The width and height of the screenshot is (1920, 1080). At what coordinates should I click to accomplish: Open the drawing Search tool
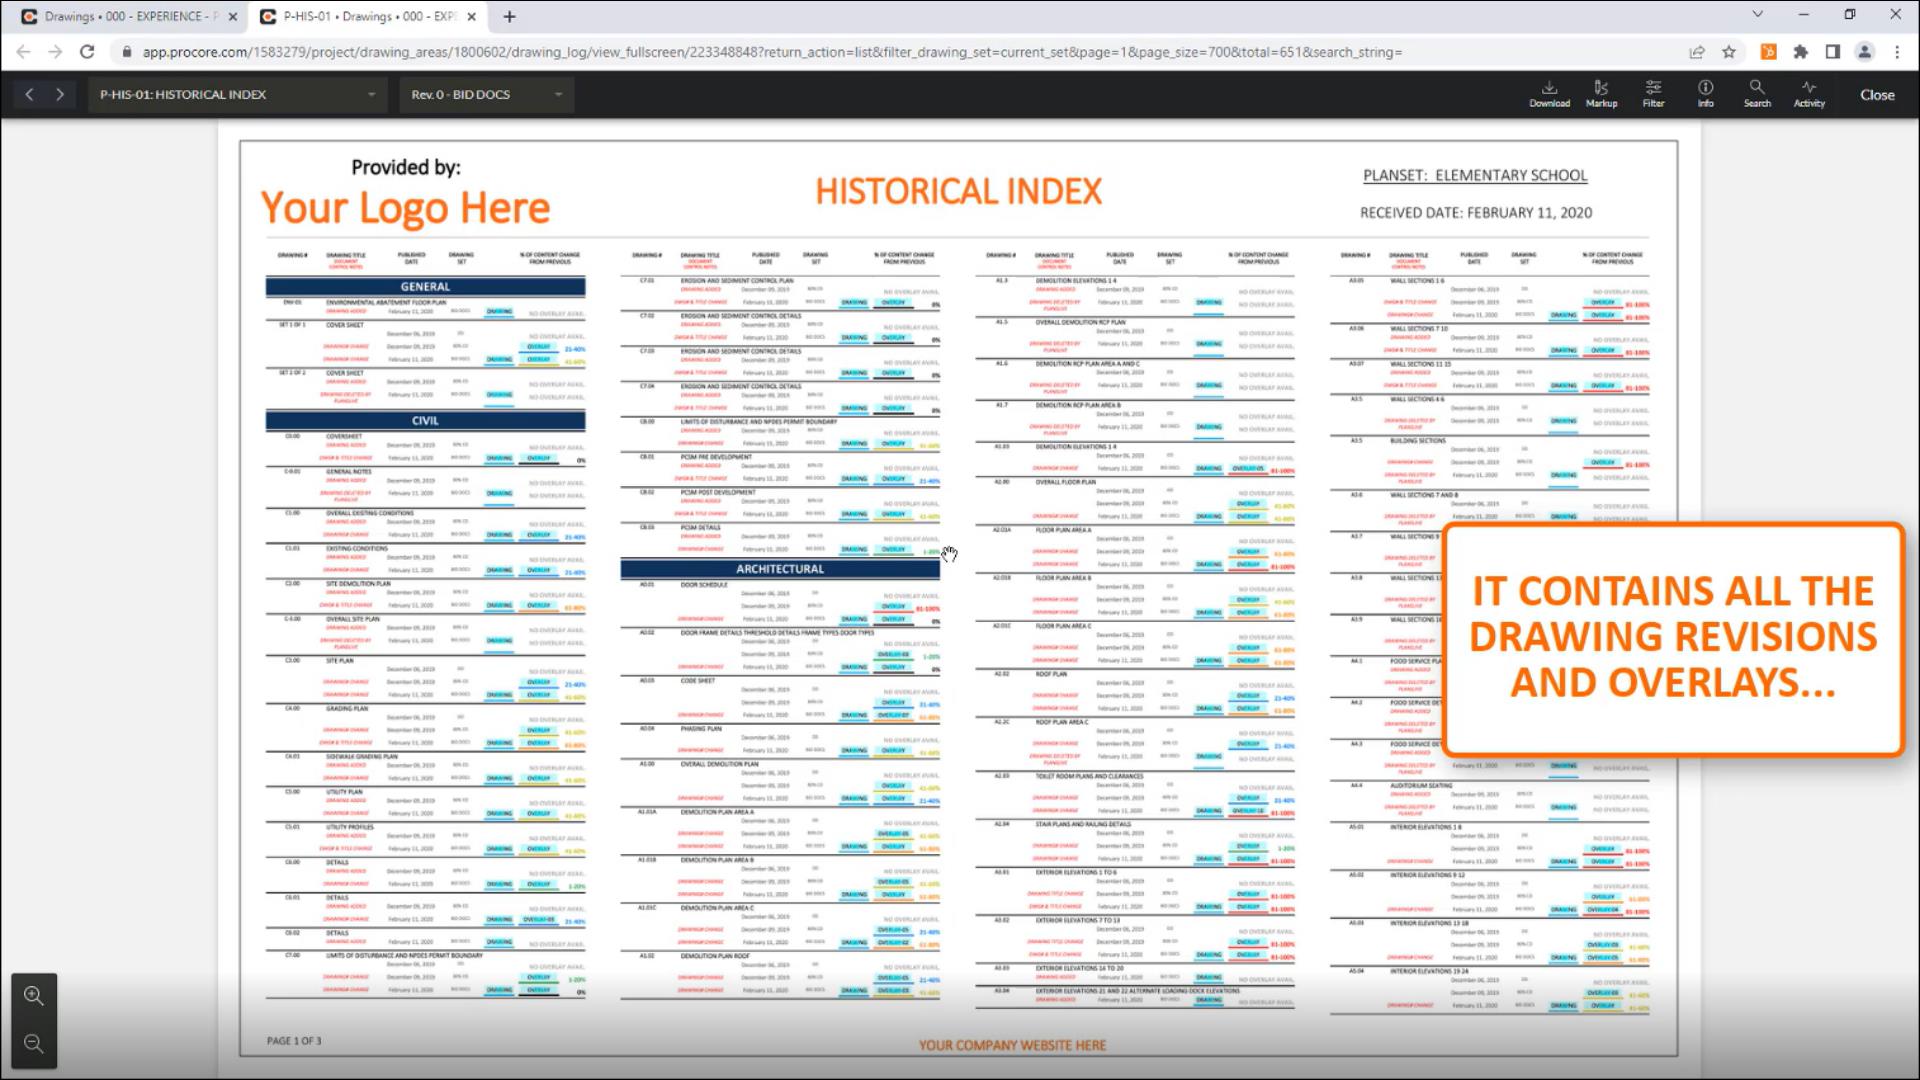1757,94
